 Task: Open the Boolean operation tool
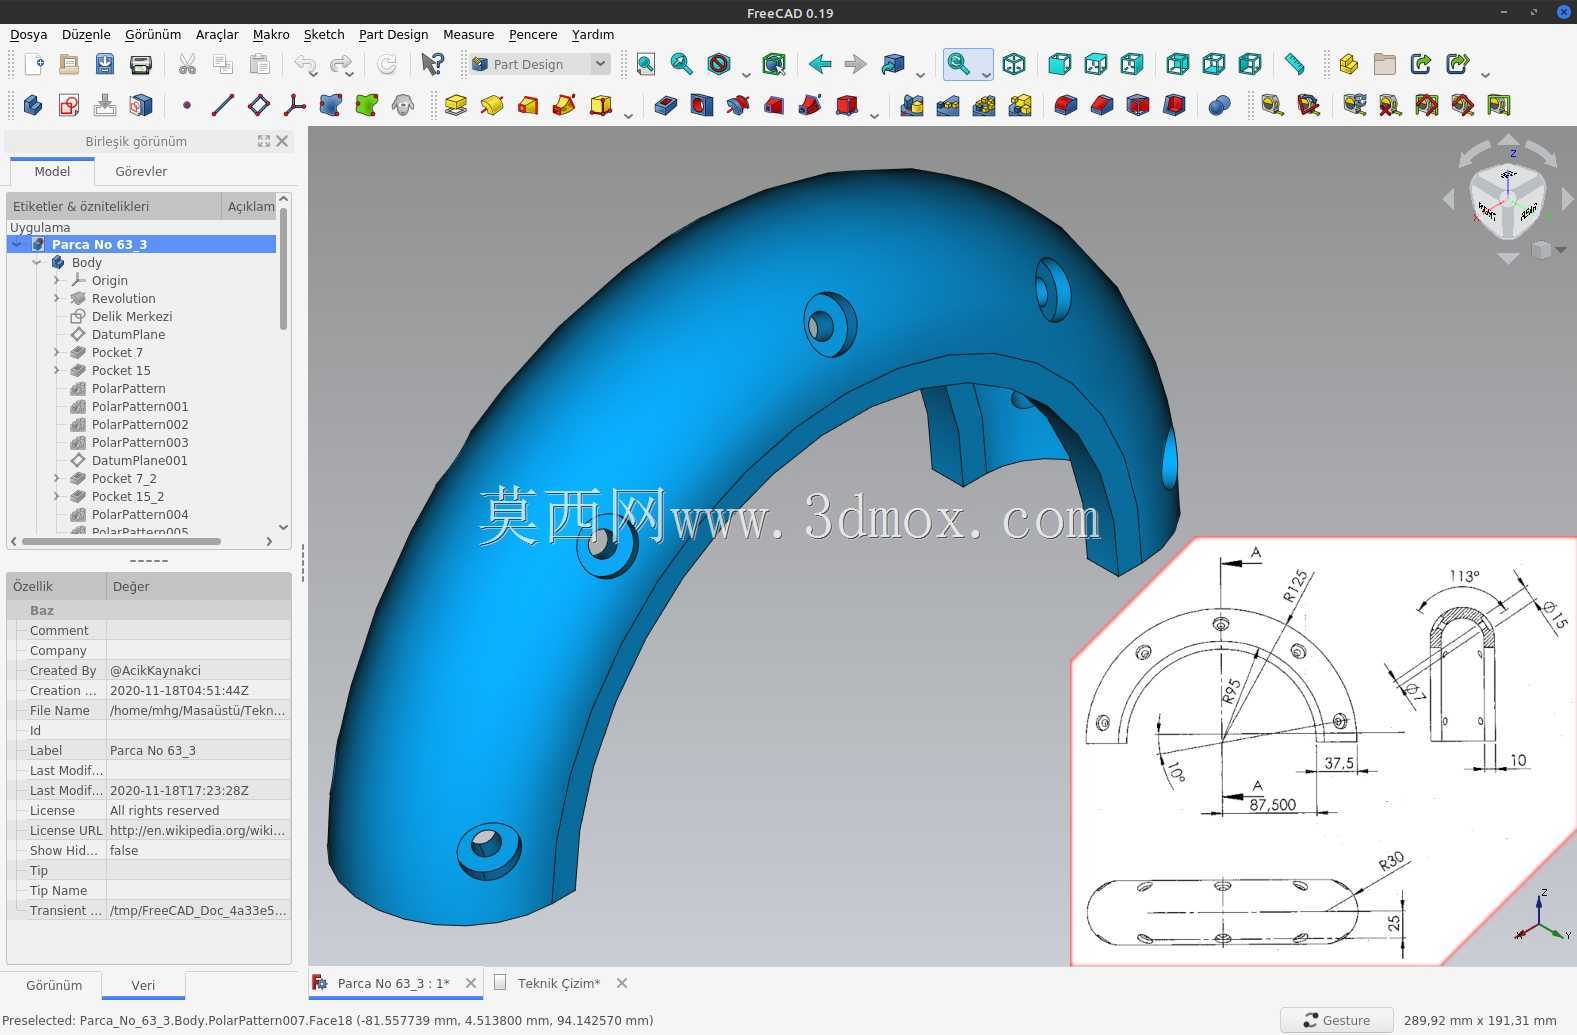point(1219,105)
